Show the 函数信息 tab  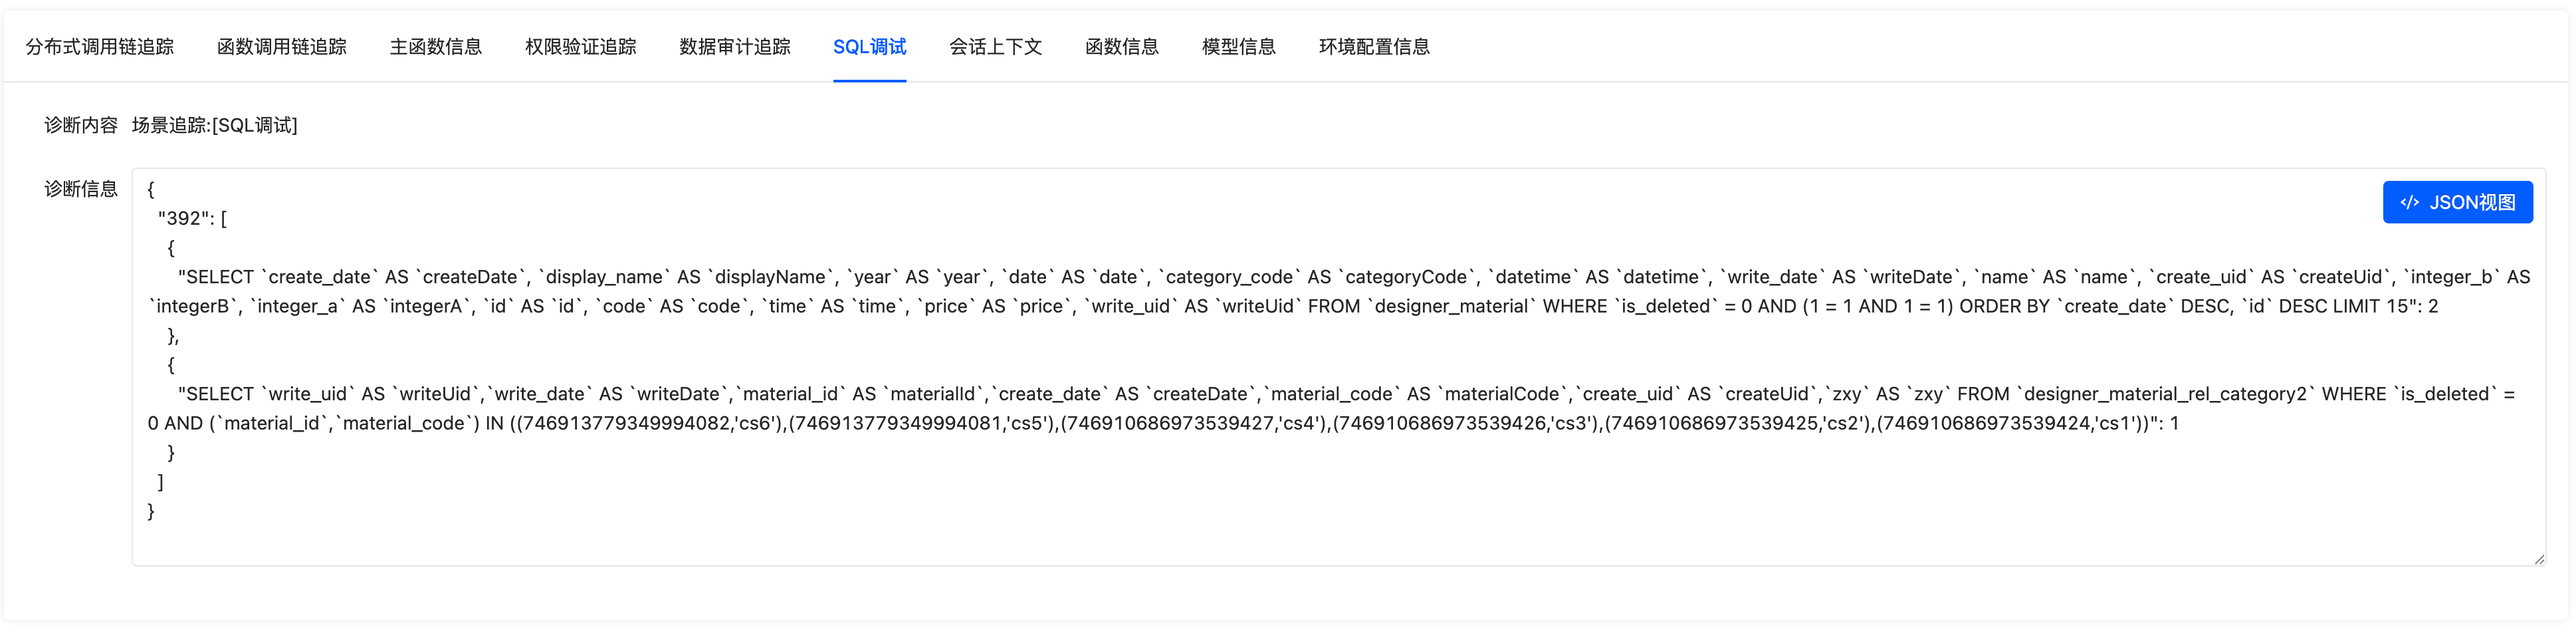[x=1122, y=47]
